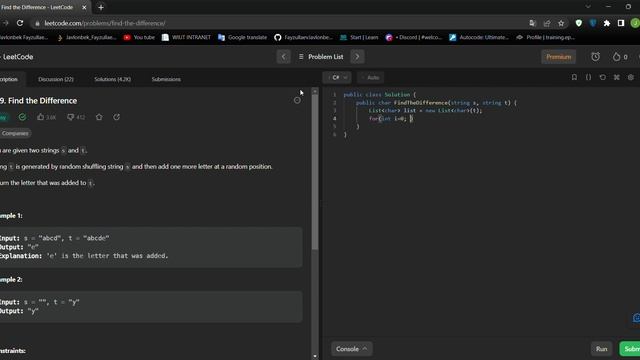Expand the Console panel

coord(351,349)
